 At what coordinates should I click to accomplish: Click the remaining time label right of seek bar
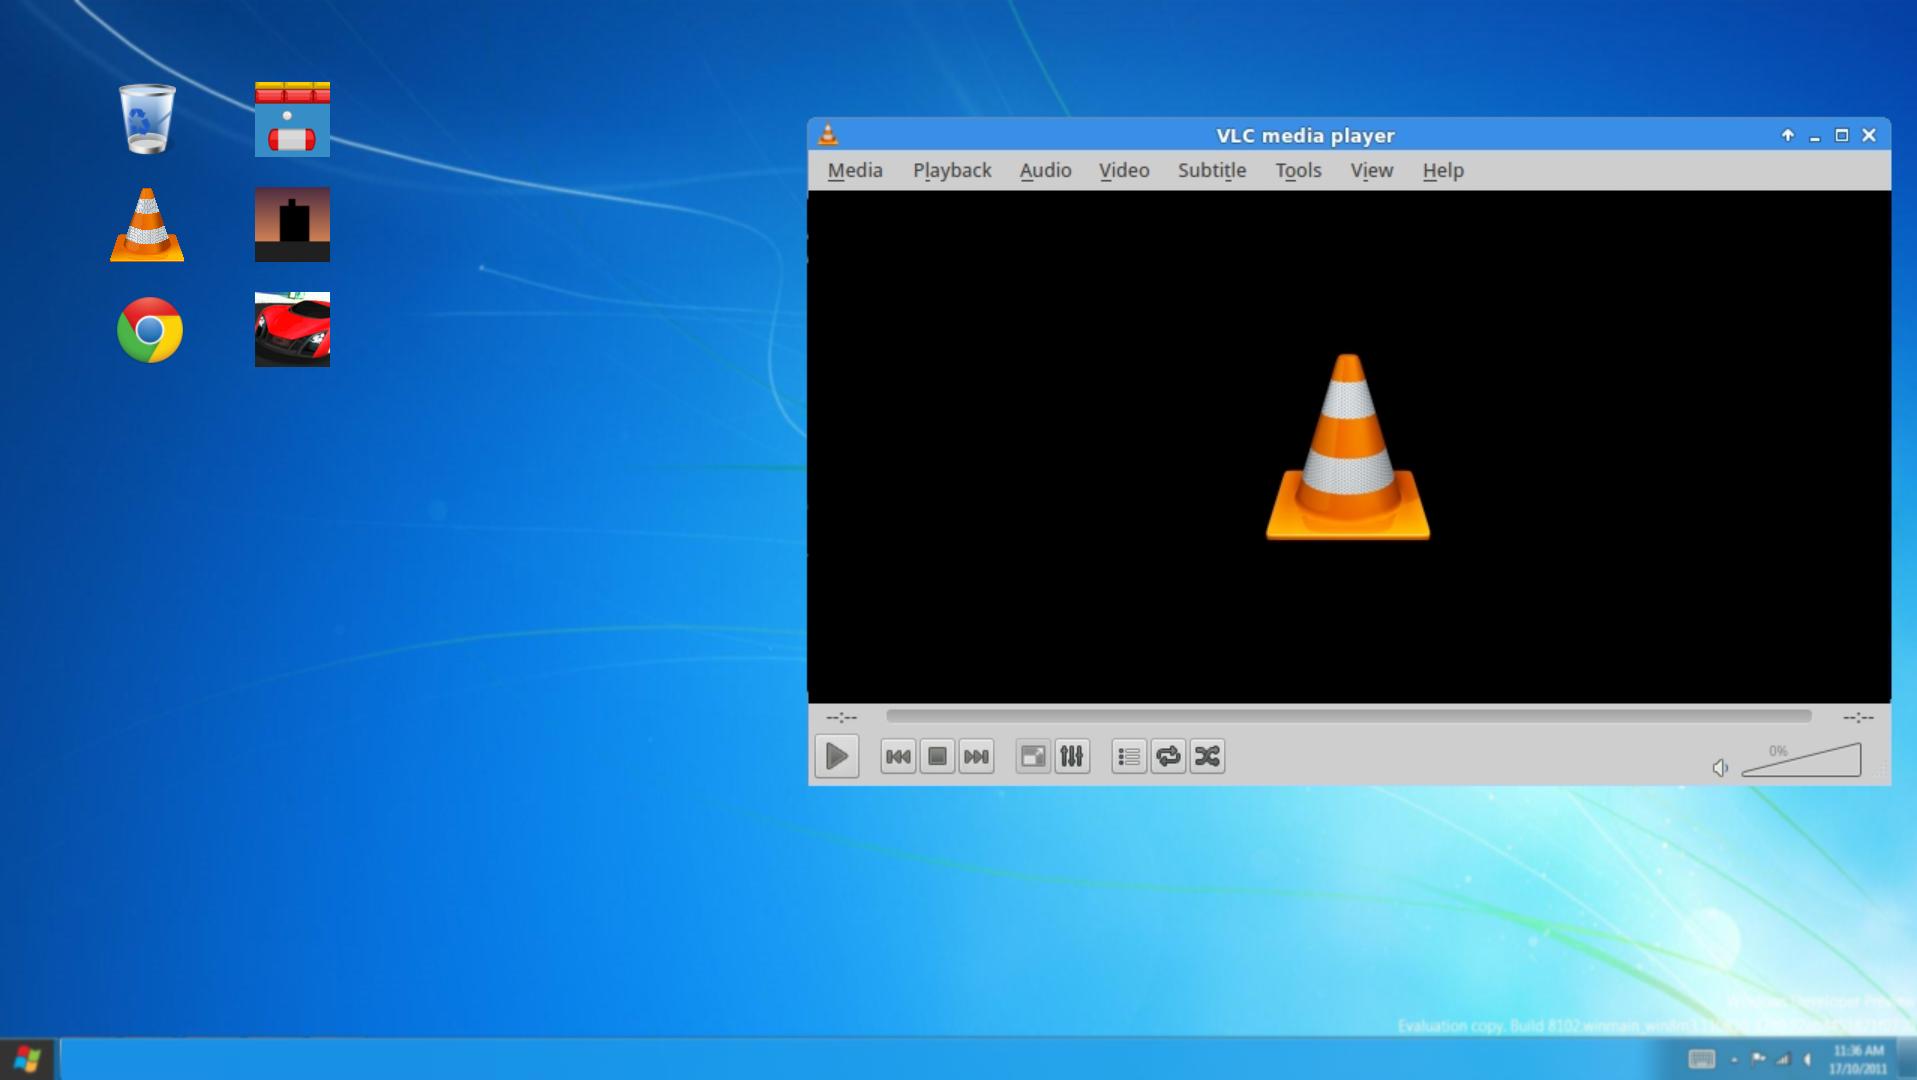point(1858,717)
